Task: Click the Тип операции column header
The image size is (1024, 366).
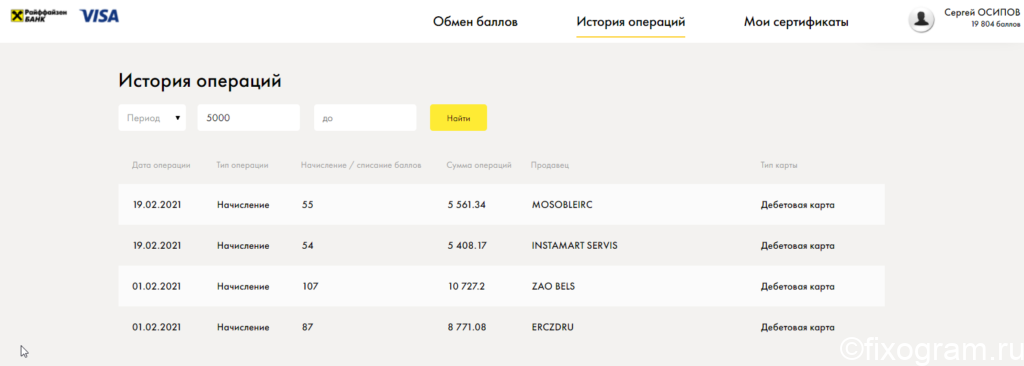Action: tap(242, 165)
